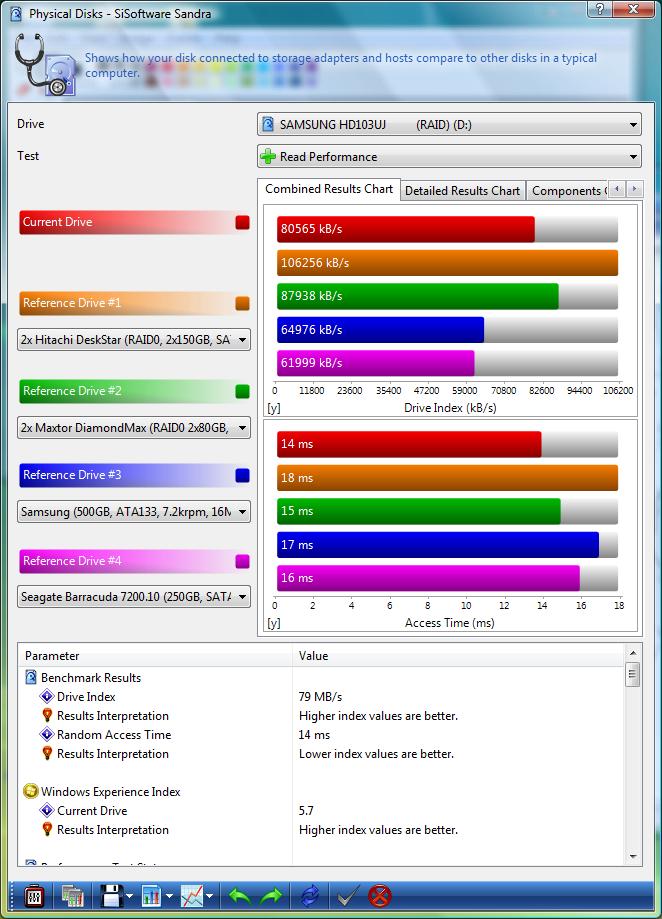This screenshot has width=662, height=919.
Task: Click the magenta 61999 kB/s bar
Action: (x=376, y=363)
